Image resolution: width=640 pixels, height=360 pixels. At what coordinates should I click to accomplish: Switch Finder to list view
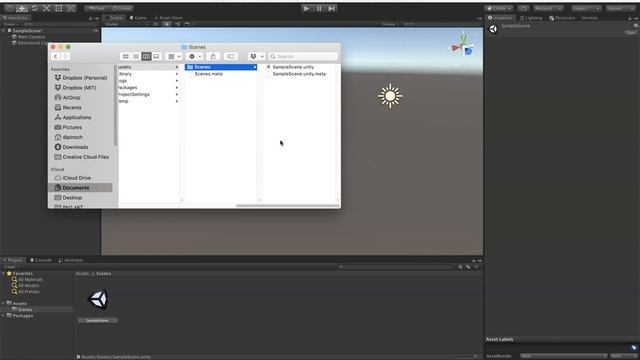click(136, 56)
